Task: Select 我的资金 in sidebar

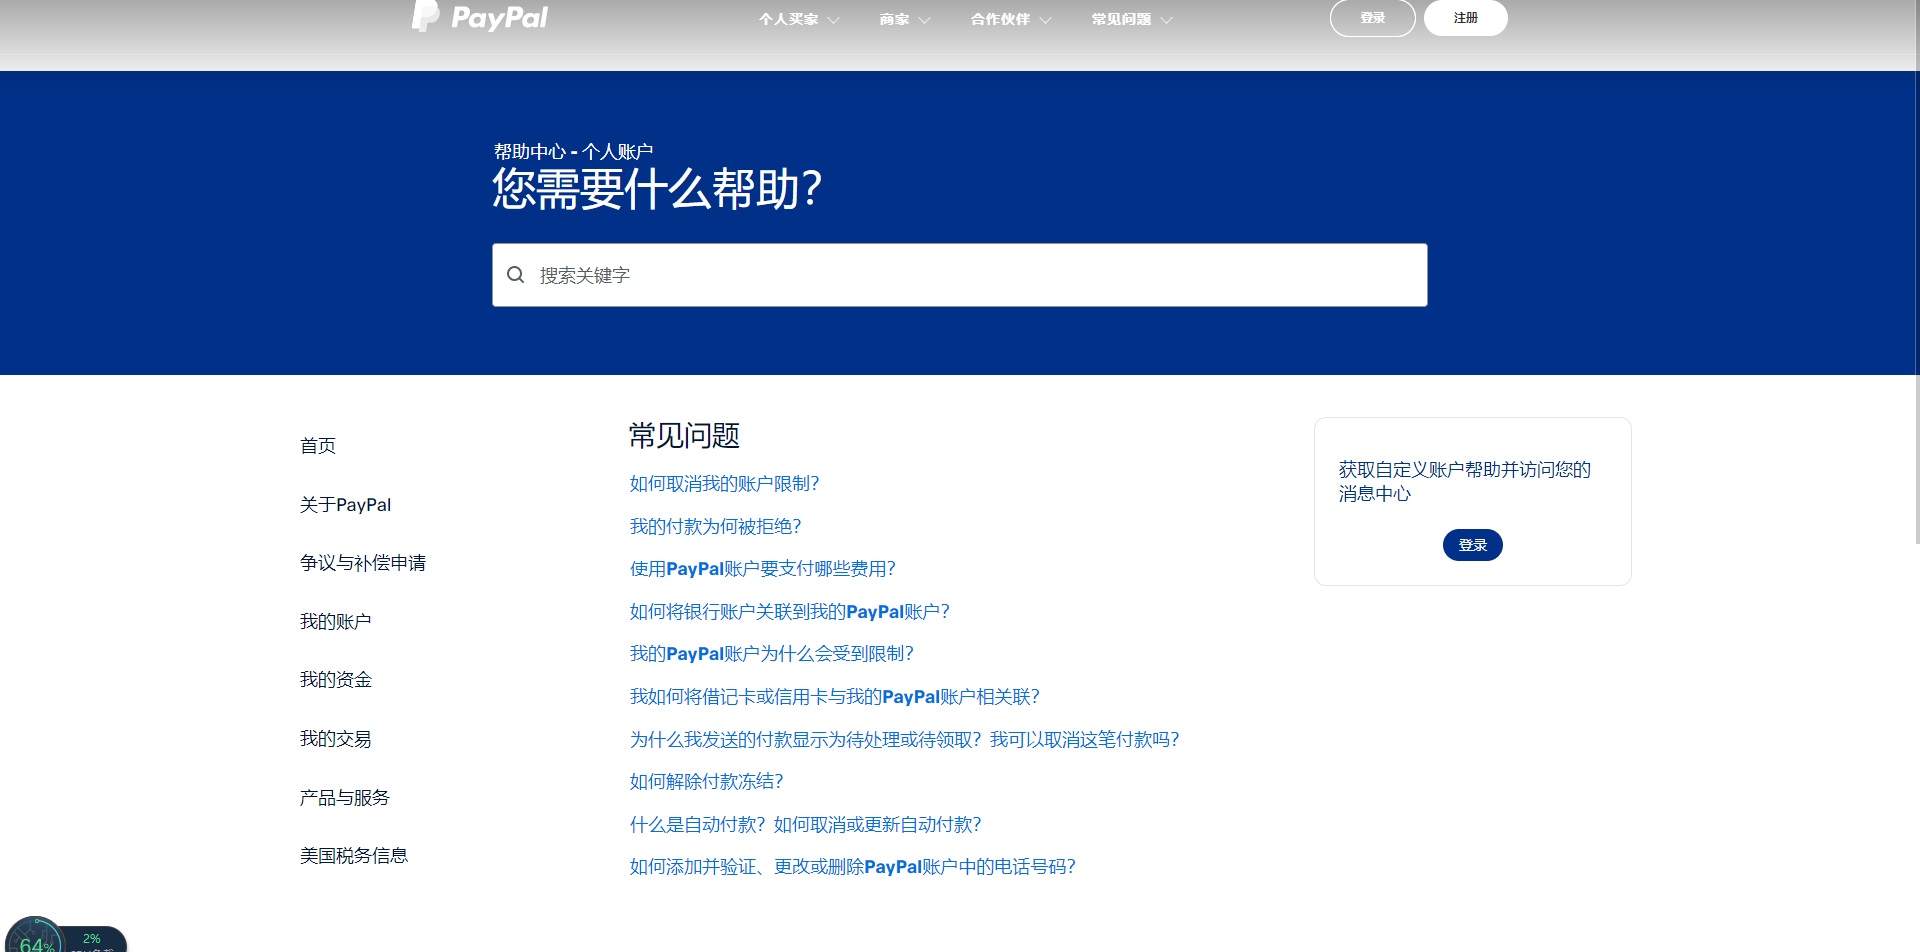Action: coord(336,680)
